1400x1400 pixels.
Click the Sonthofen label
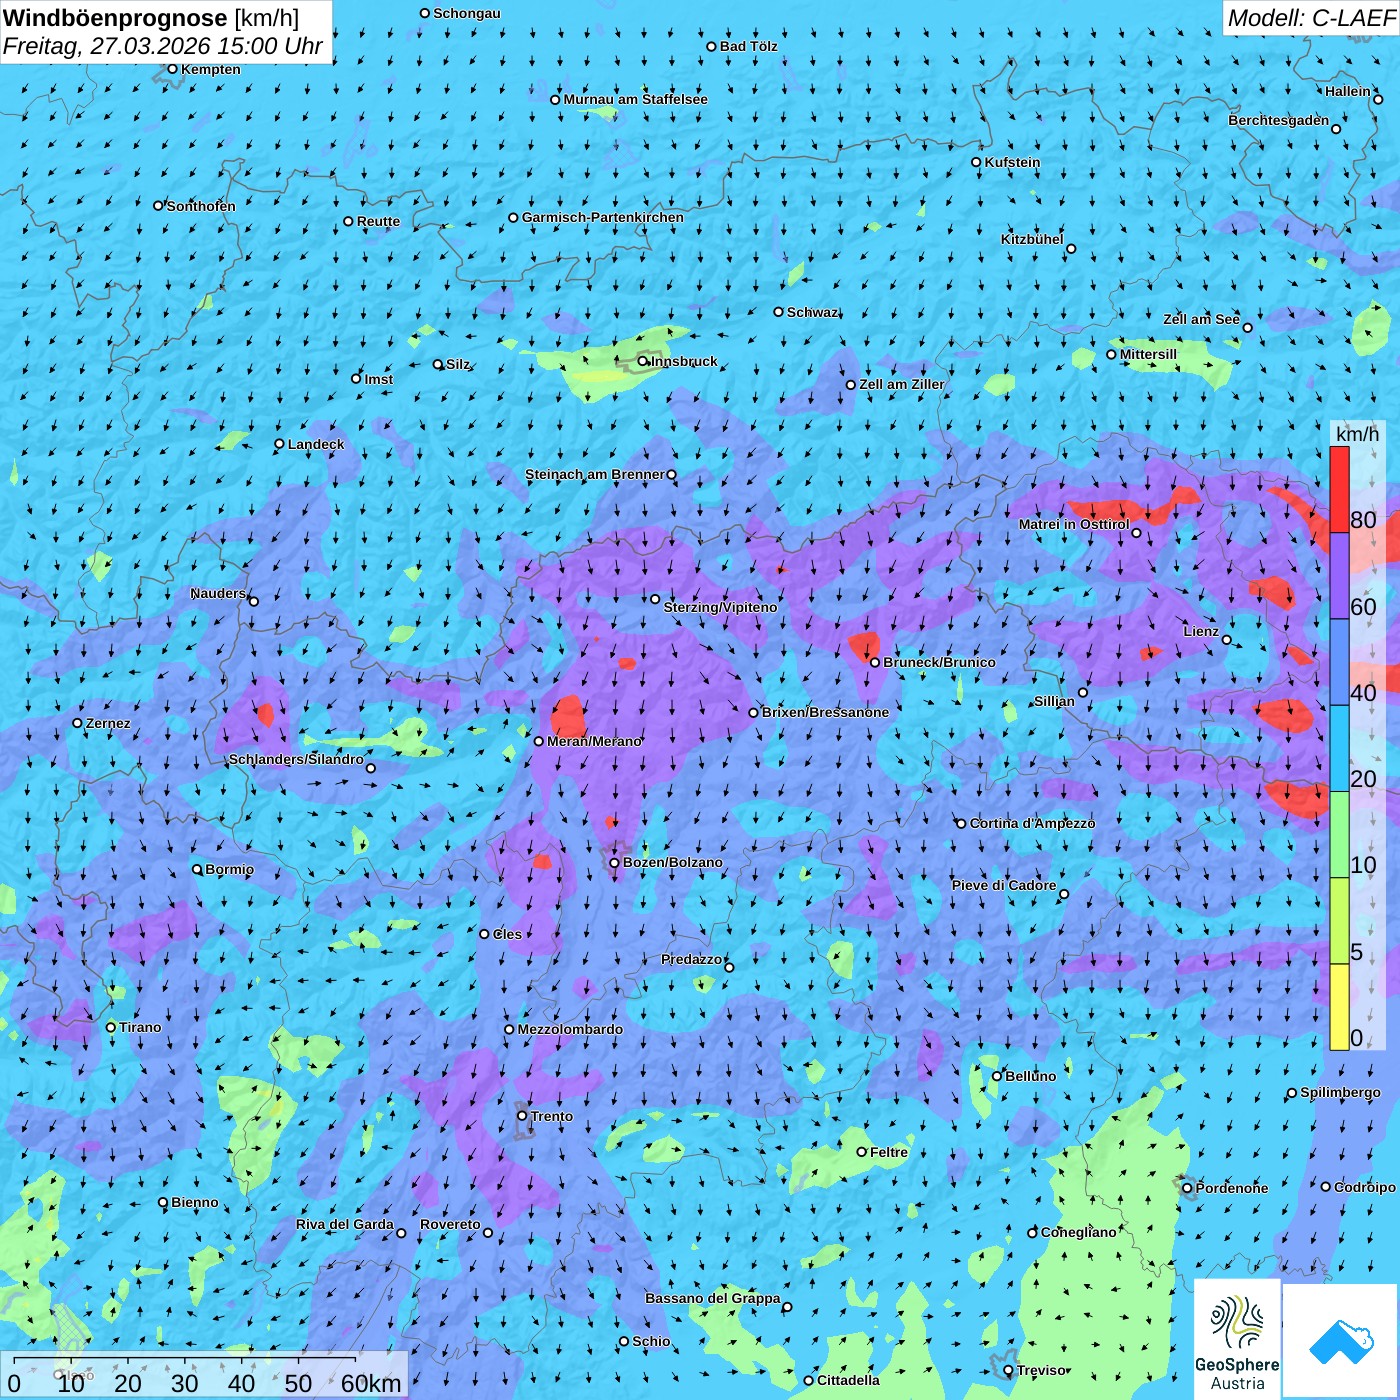[201, 206]
